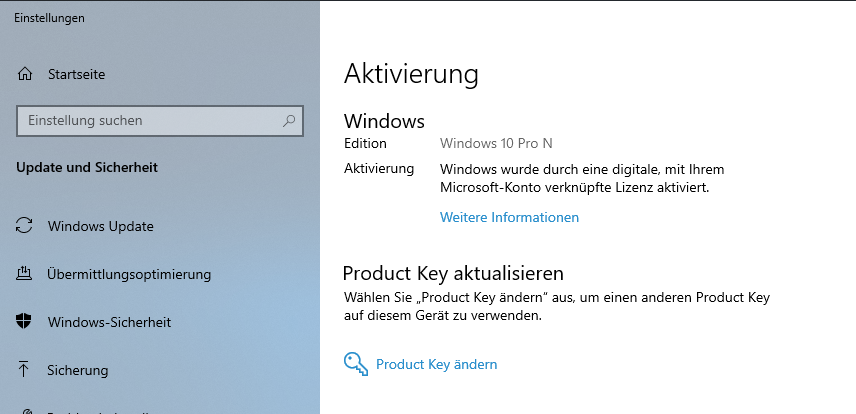Click the magnifier icon in search box
856x414 pixels.
coord(289,121)
